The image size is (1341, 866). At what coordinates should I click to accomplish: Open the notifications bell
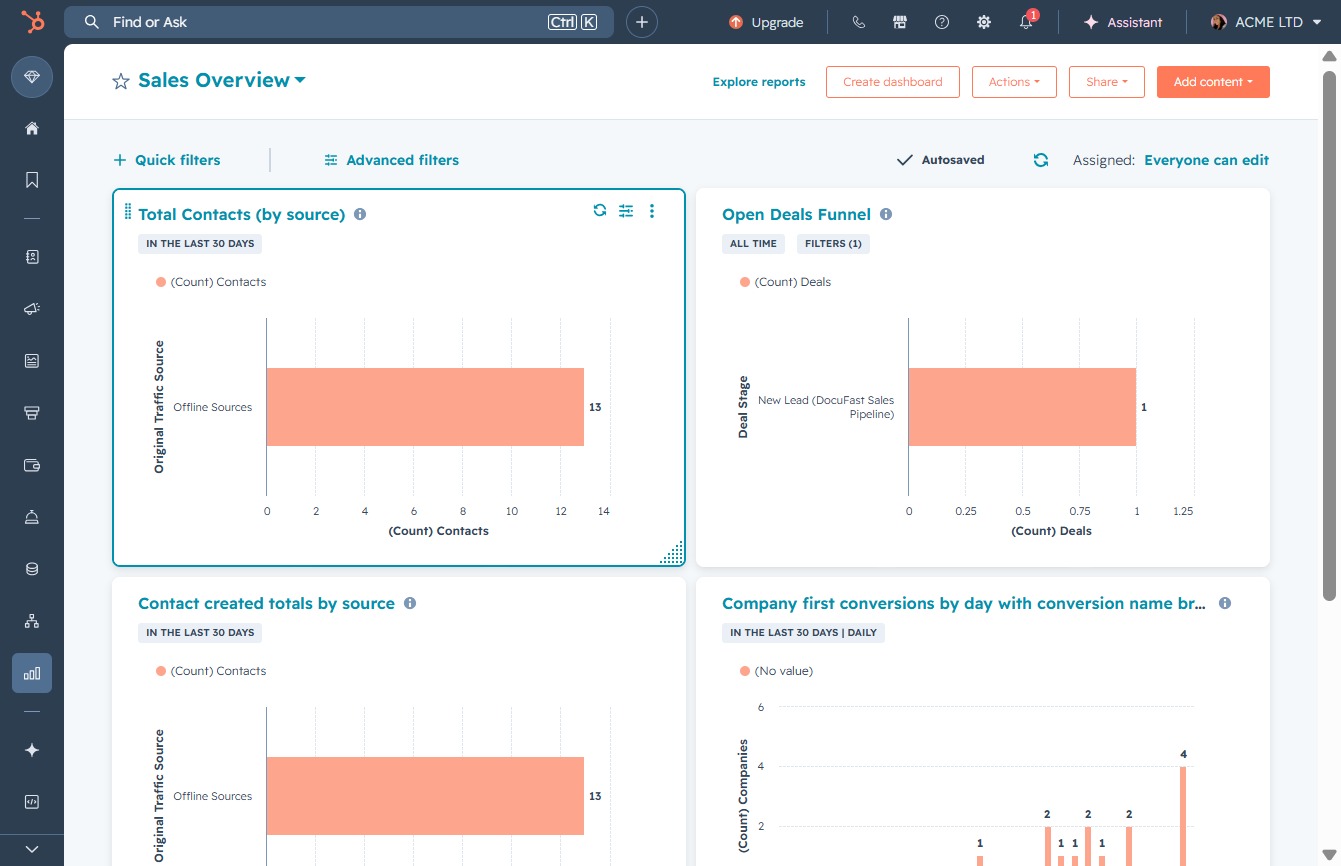1027,22
